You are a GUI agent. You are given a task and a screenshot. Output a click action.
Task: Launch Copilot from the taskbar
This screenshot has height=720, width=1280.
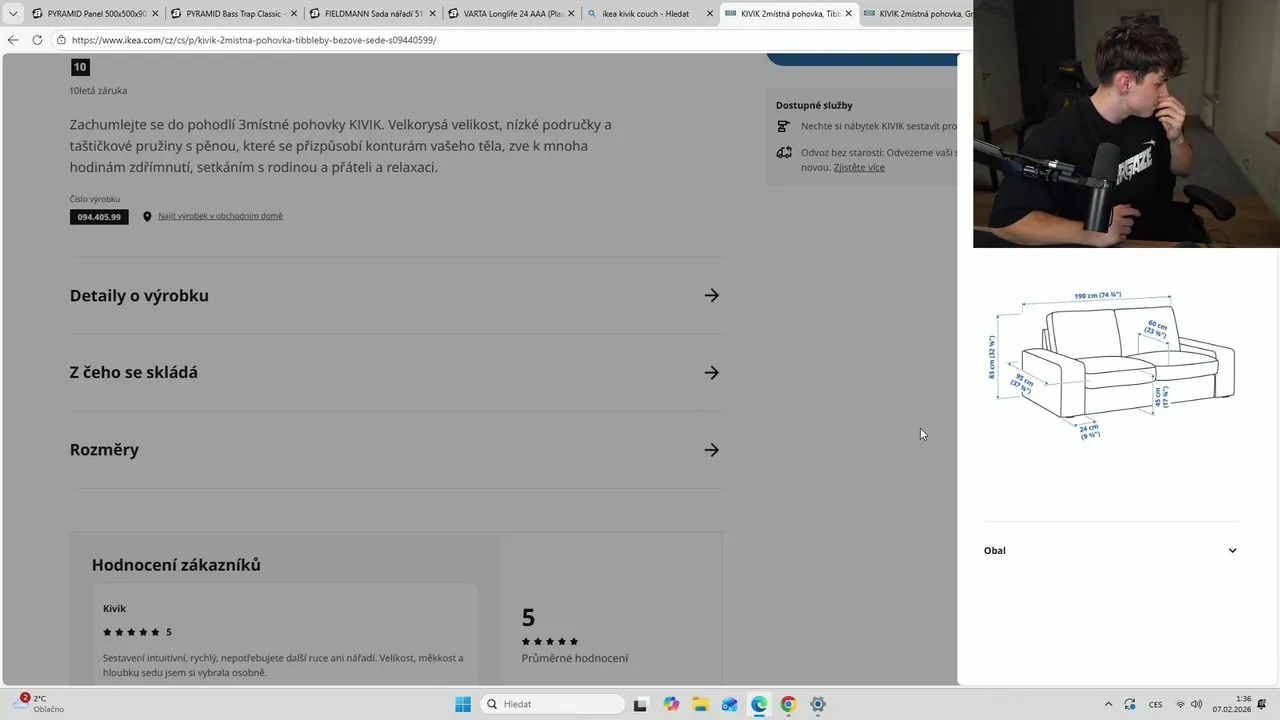[671, 704]
